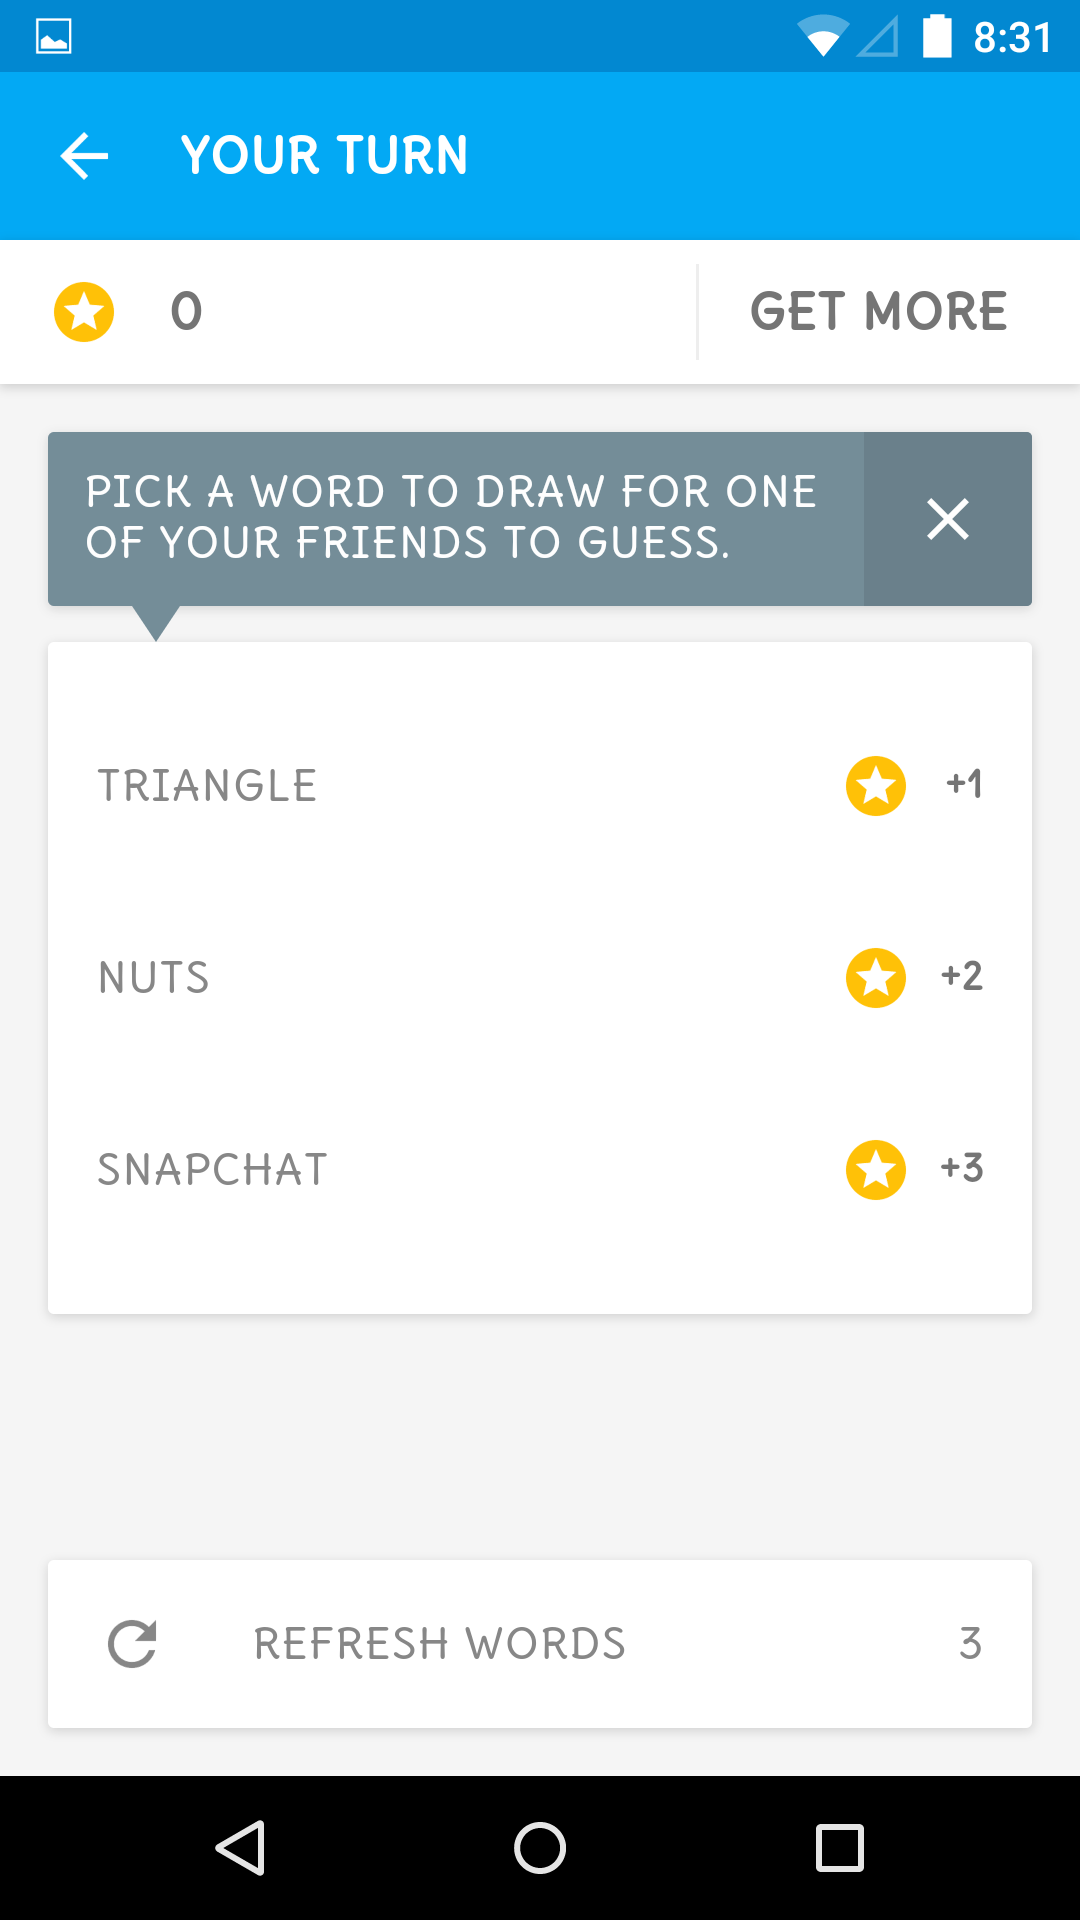The image size is (1080, 1920).
Task: Dismiss the word-picking hint tooltip
Action: (x=947, y=519)
